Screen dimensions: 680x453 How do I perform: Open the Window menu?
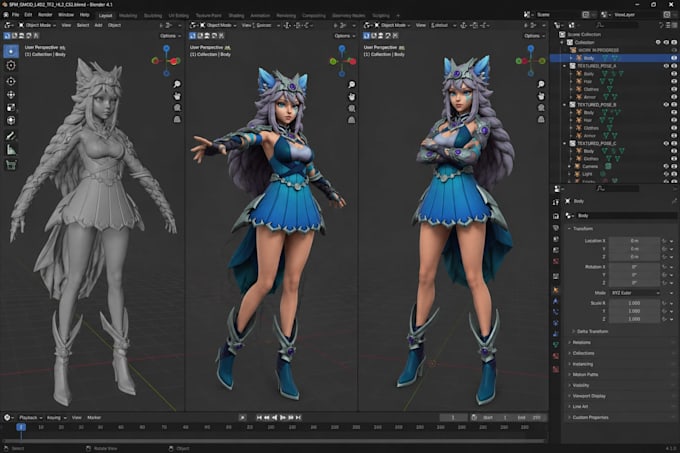[x=66, y=15]
